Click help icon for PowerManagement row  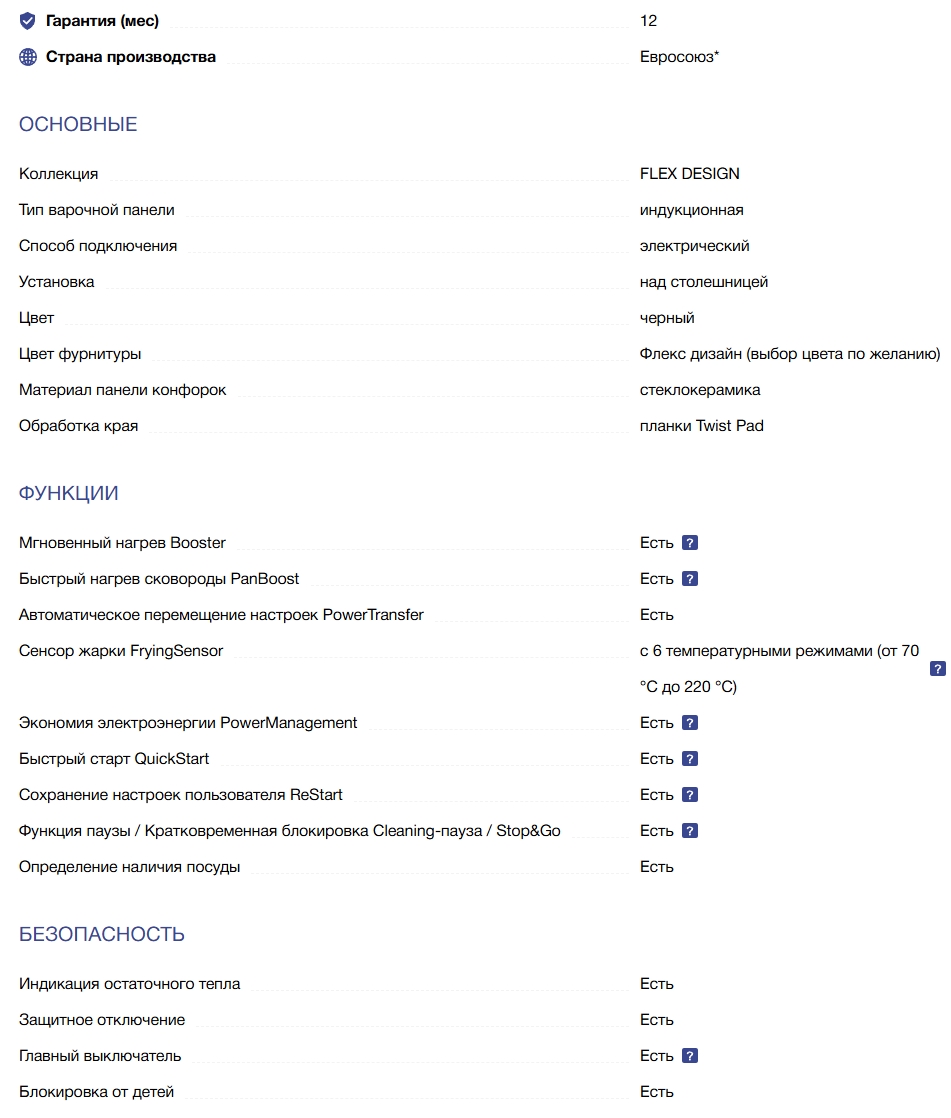click(x=689, y=723)
